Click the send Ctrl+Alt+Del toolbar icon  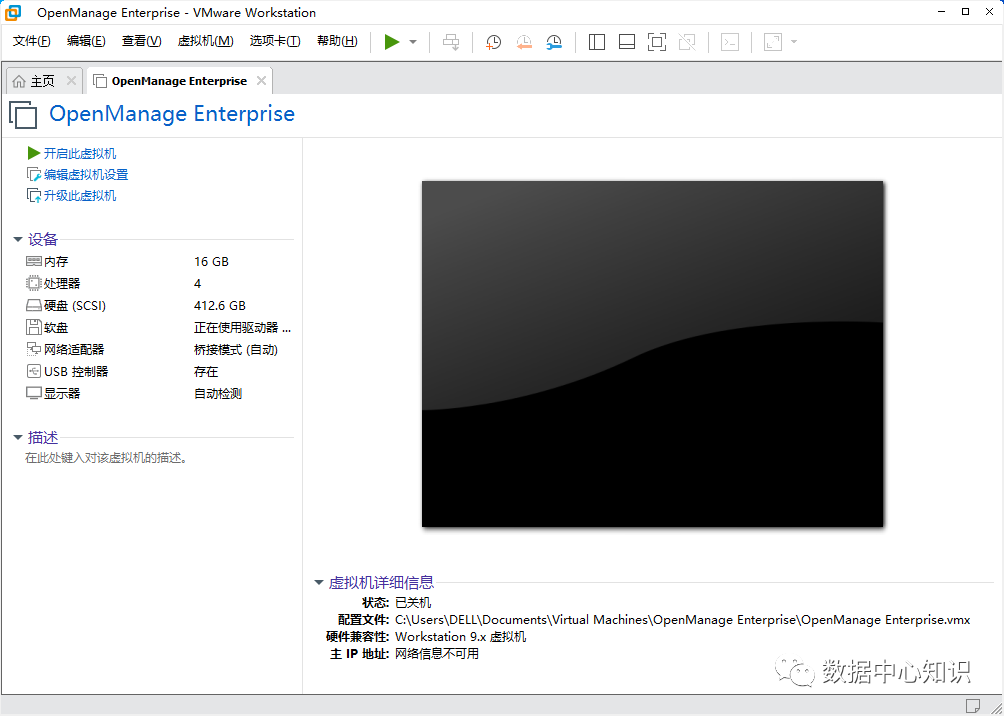[x=451, y=42]
